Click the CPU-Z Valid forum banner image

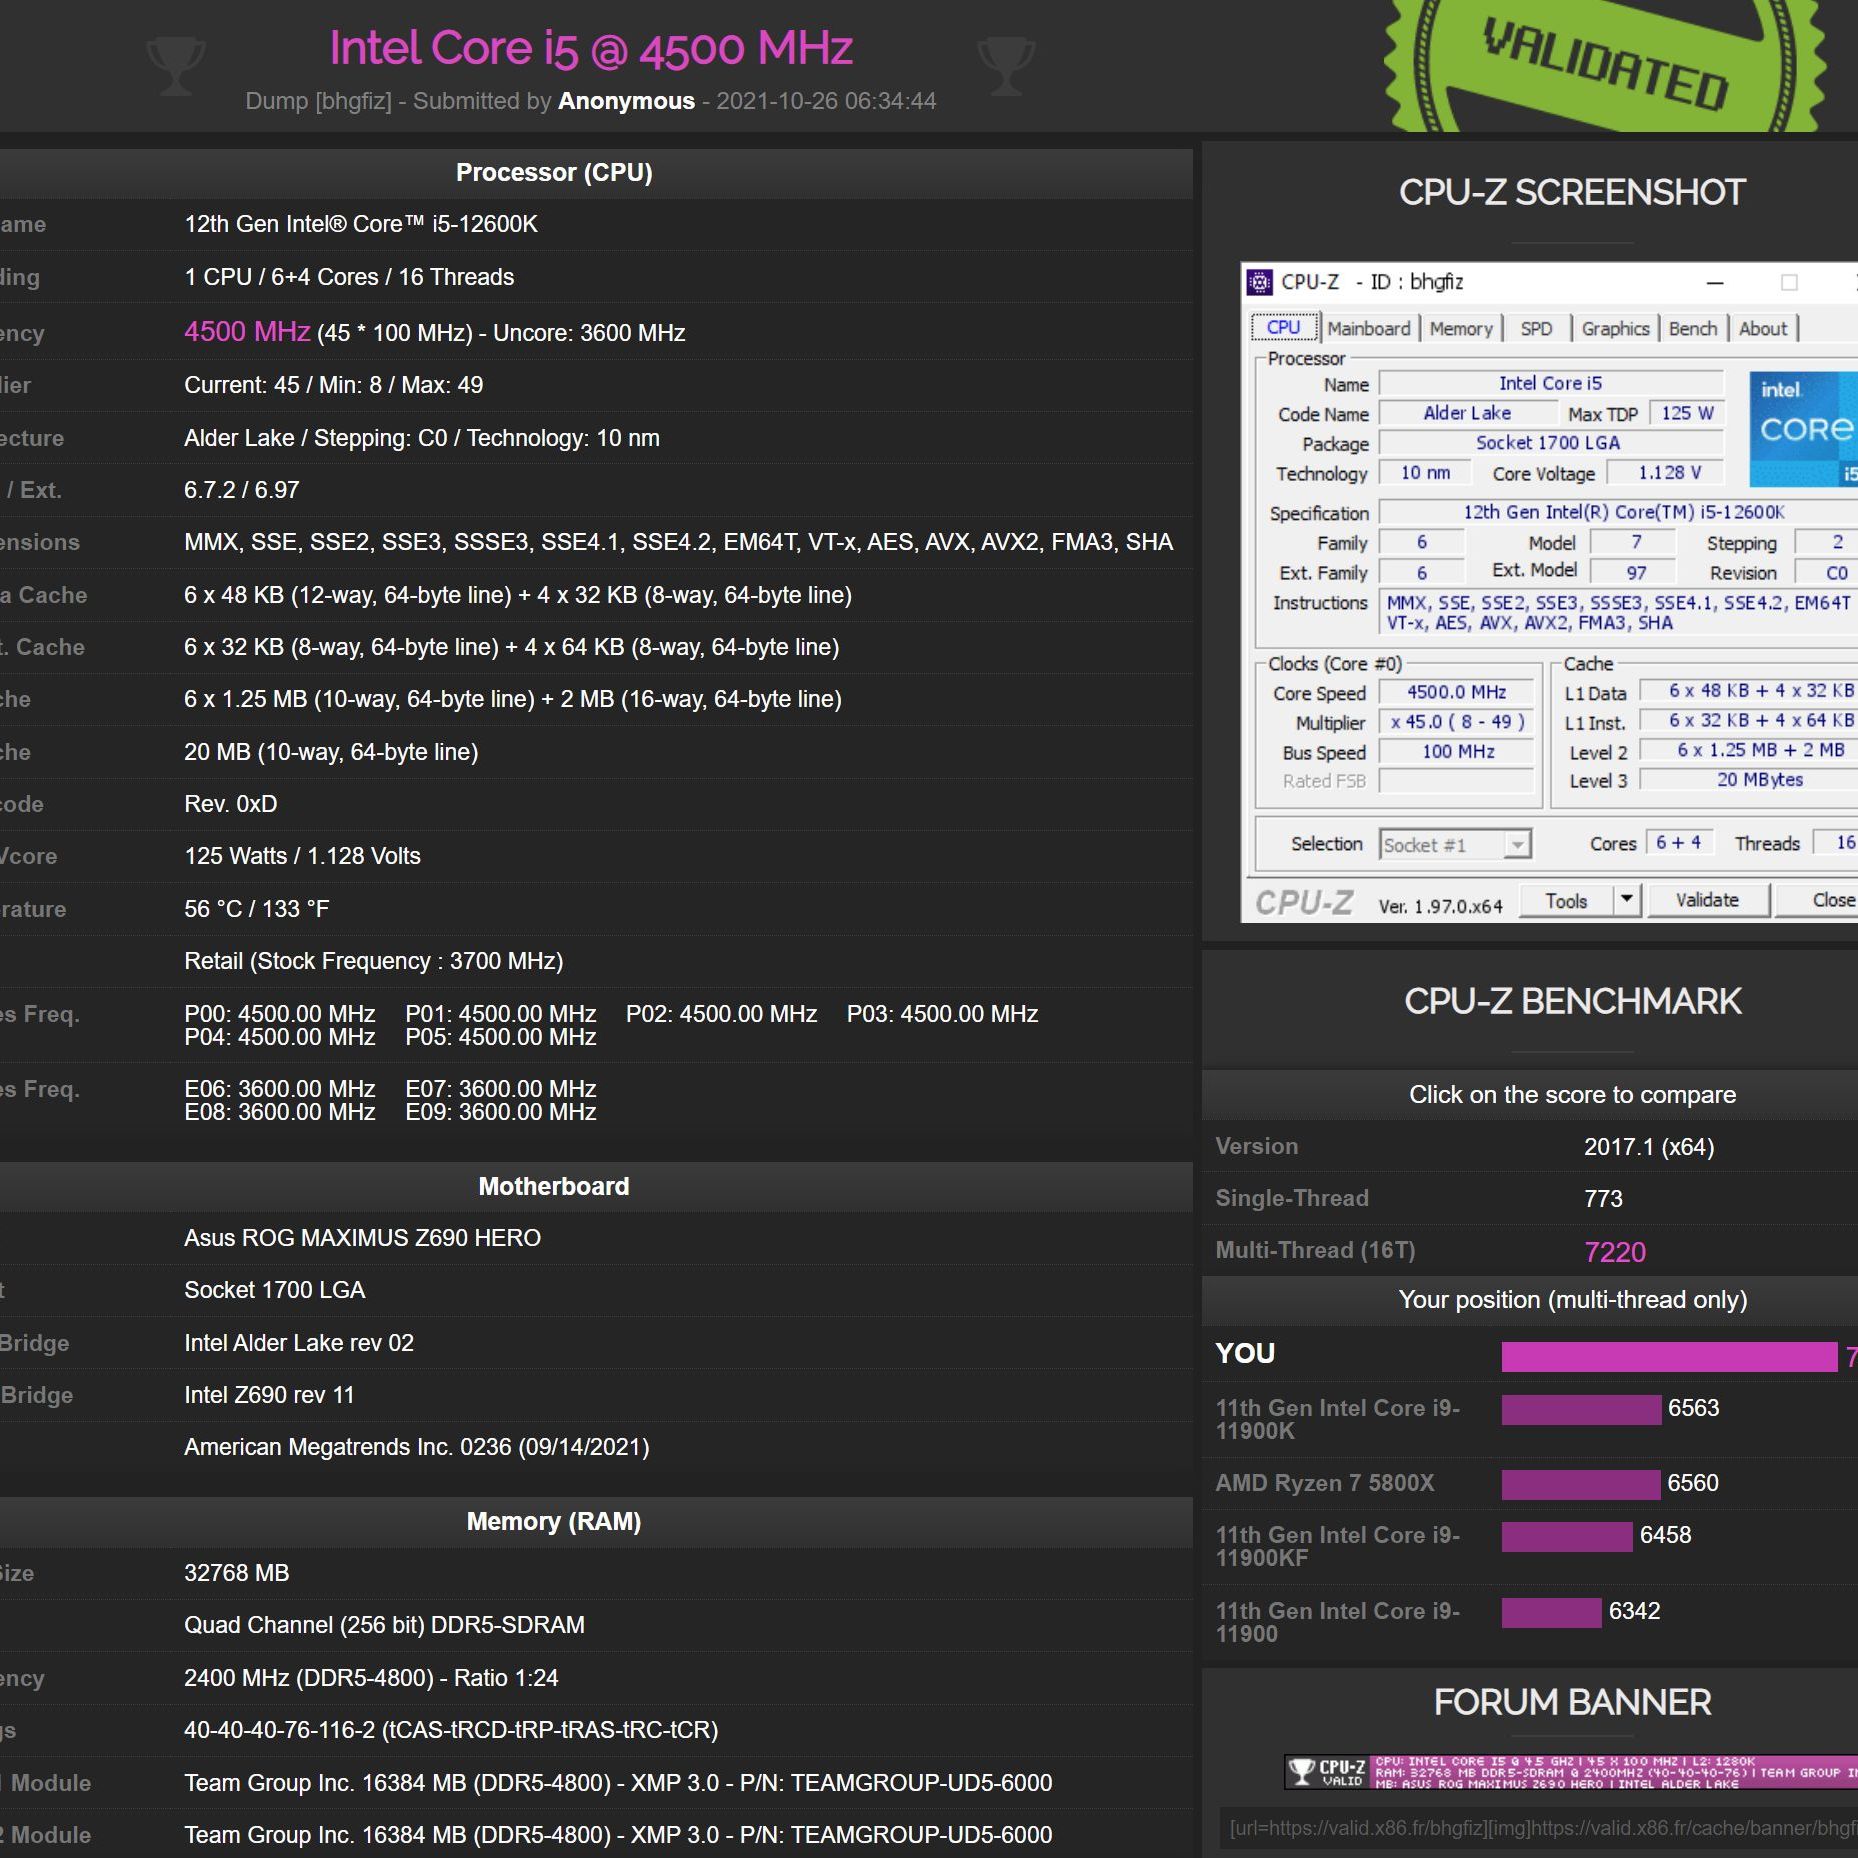[x=1570, y=1771]
